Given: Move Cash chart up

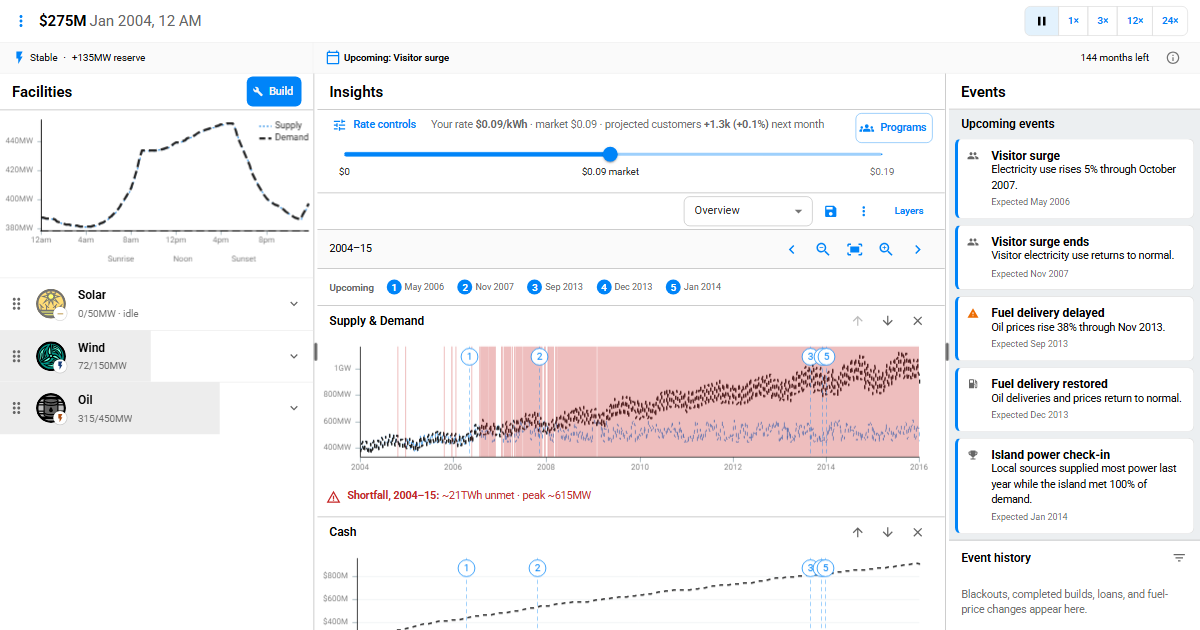Looking at the screenshot, I should click(857, 532).
